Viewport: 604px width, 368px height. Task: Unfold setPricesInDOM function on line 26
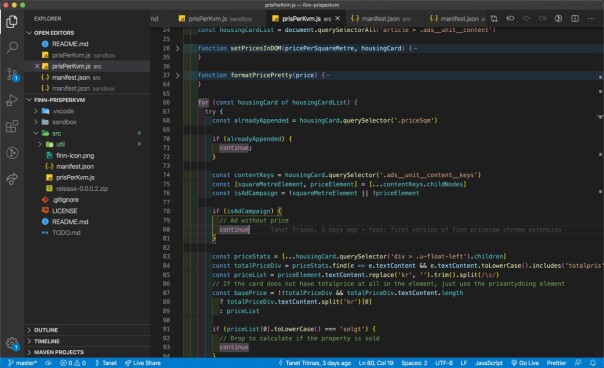[x=177, y=48]
